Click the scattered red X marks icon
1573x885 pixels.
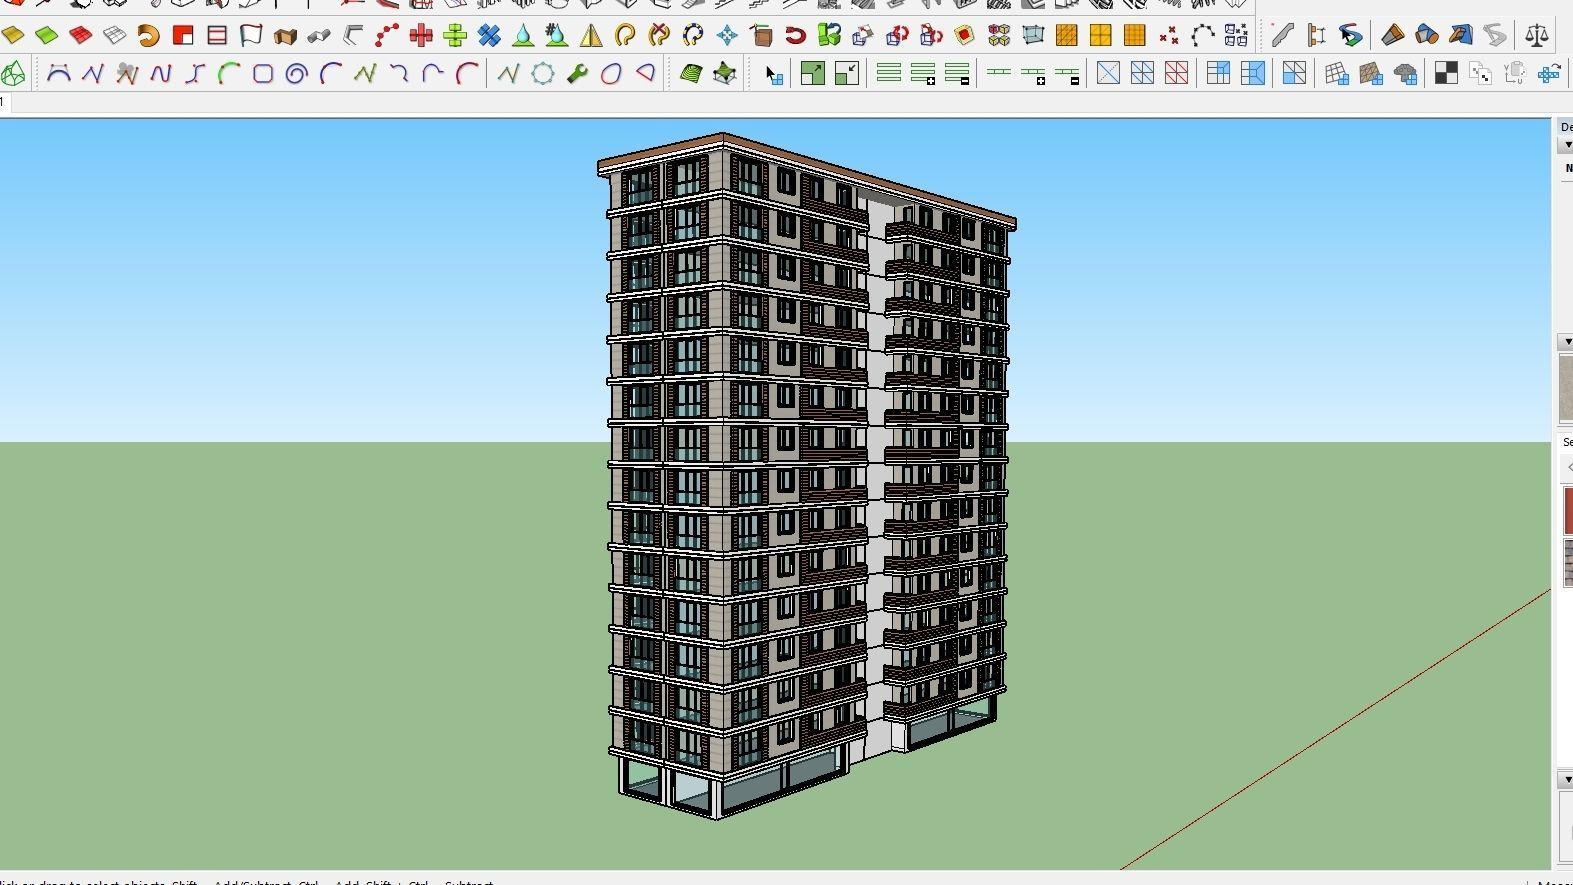point(1169,36)
